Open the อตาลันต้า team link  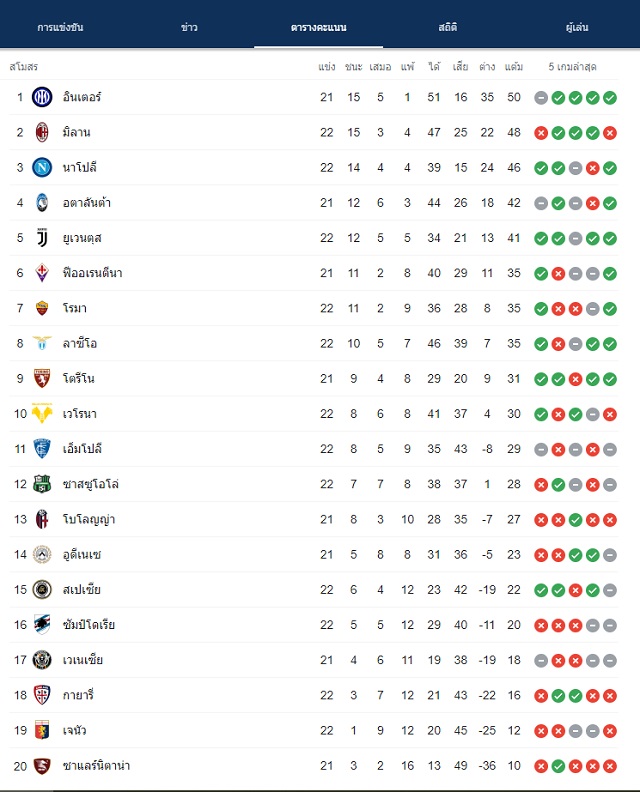coord(86,203)
